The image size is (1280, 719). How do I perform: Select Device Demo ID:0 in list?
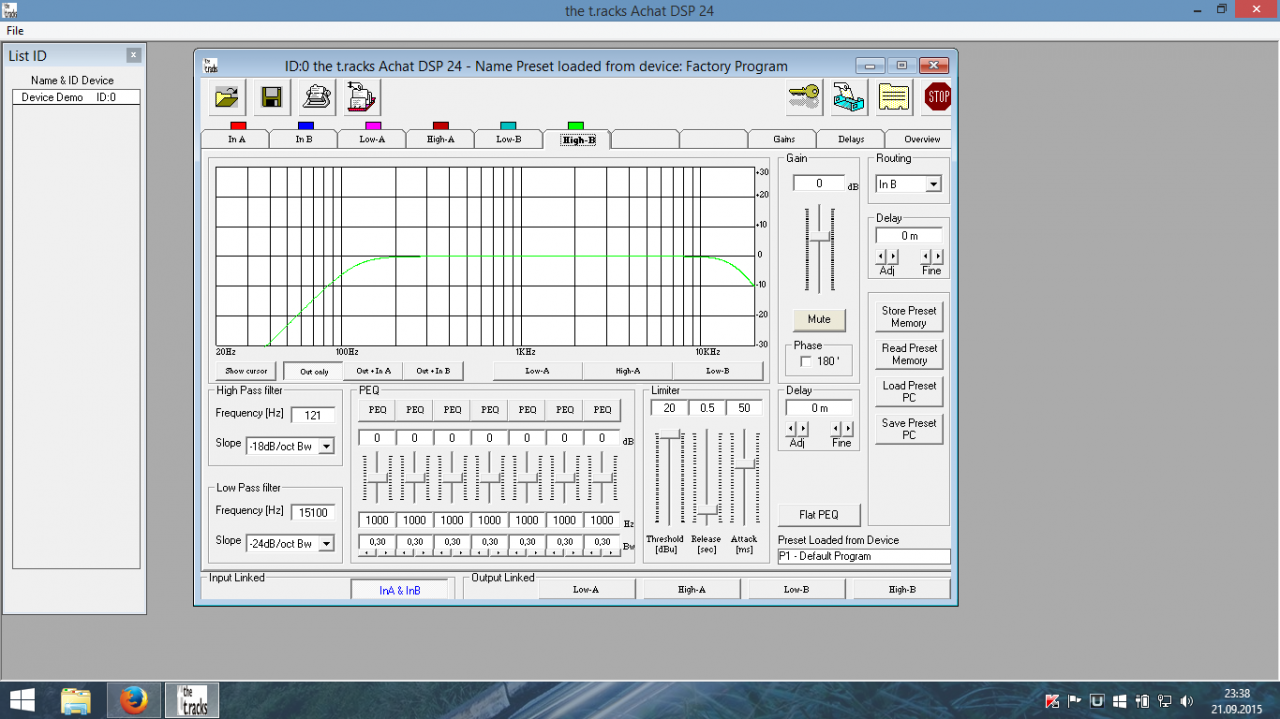pyautogui.click(x=76, y=98)
